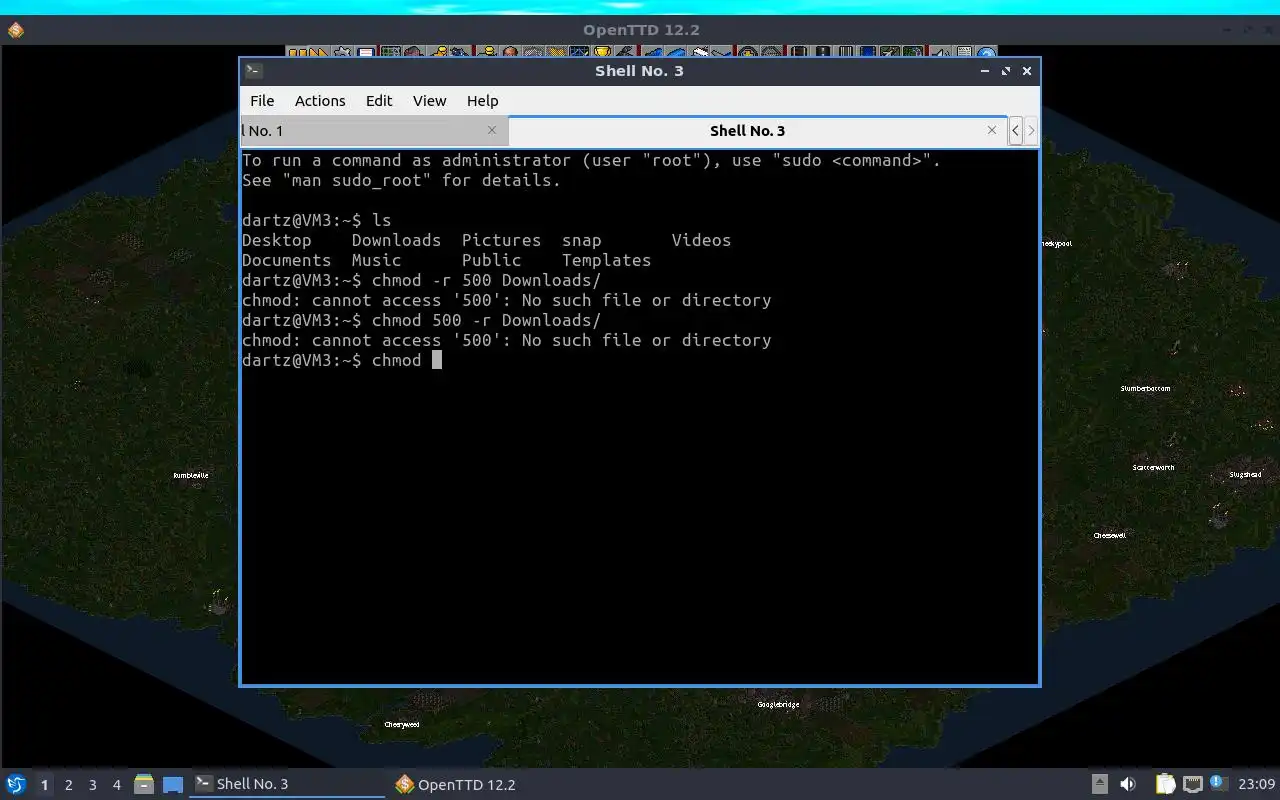Screen dimensions: 1280x800
Task: Open the network status tray icon
Action: point(1192,785)
